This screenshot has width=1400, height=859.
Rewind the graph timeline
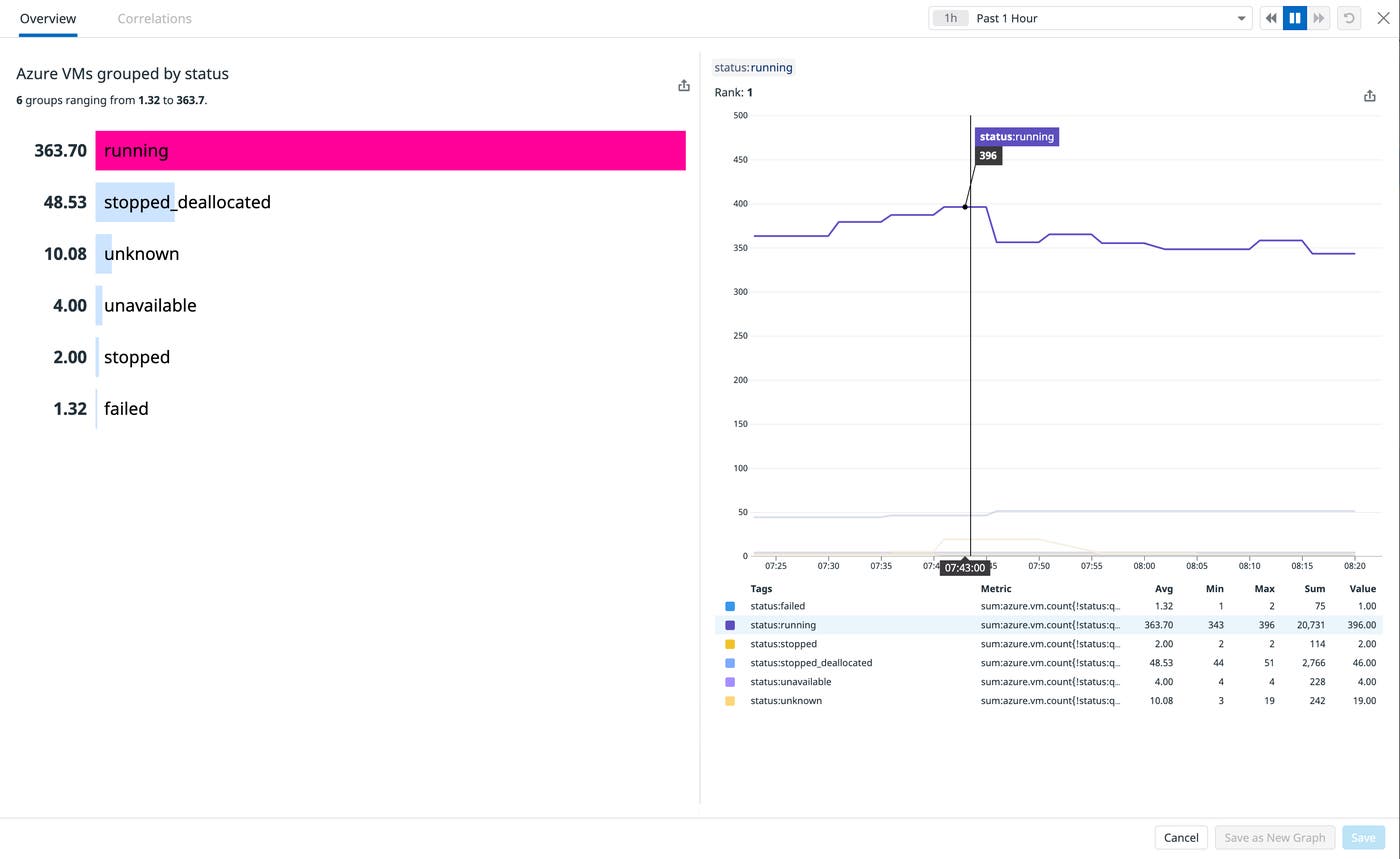[x=1270, y=17]
